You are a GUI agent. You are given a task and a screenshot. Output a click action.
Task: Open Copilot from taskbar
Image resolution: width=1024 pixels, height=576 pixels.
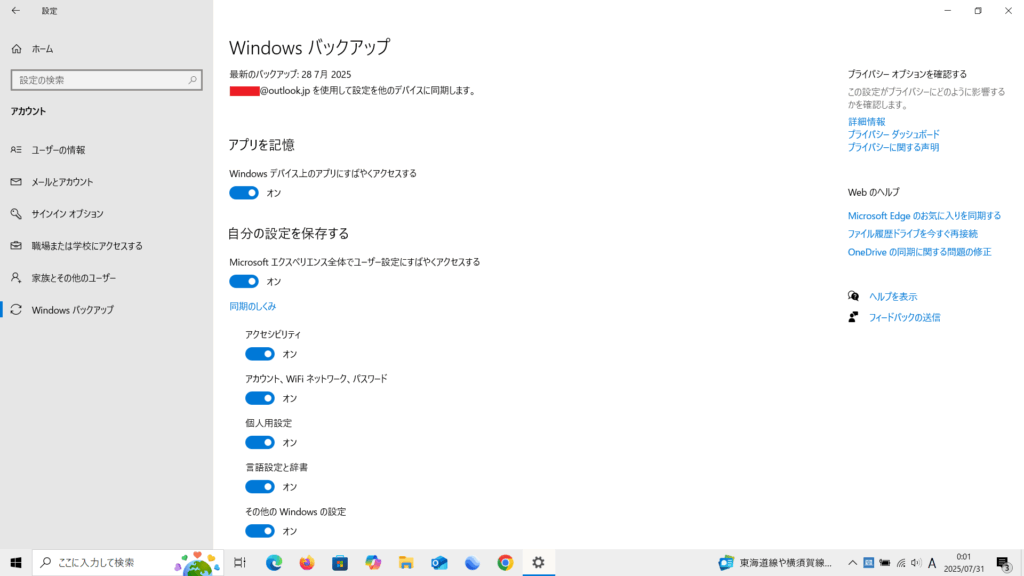click(x=373, y=562)
